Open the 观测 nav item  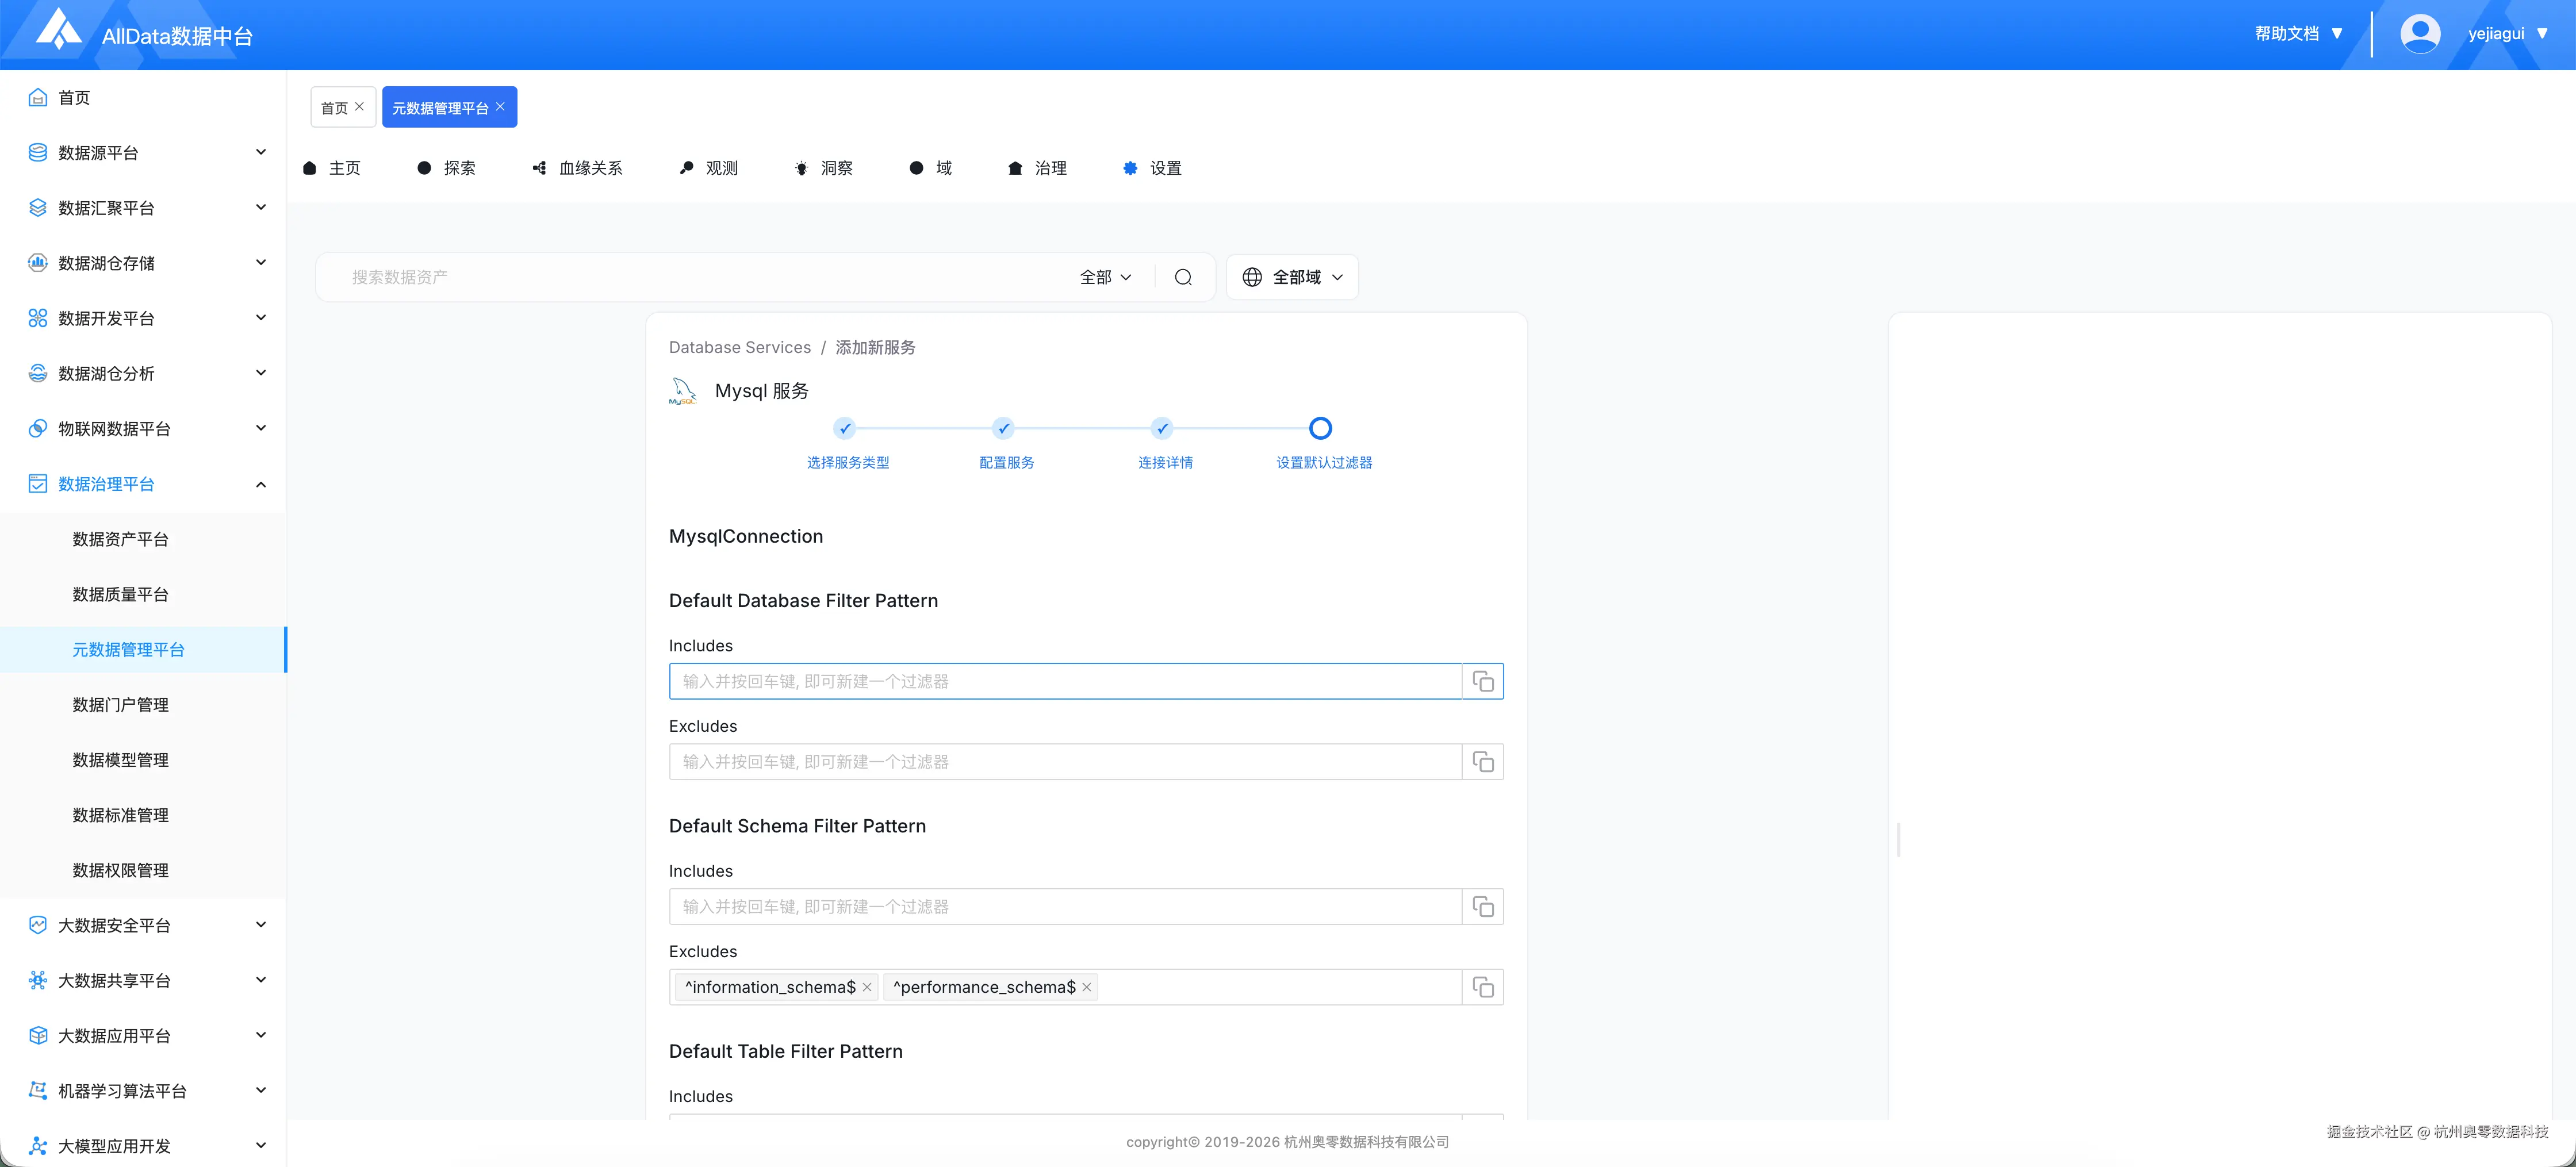coord(709,168)
